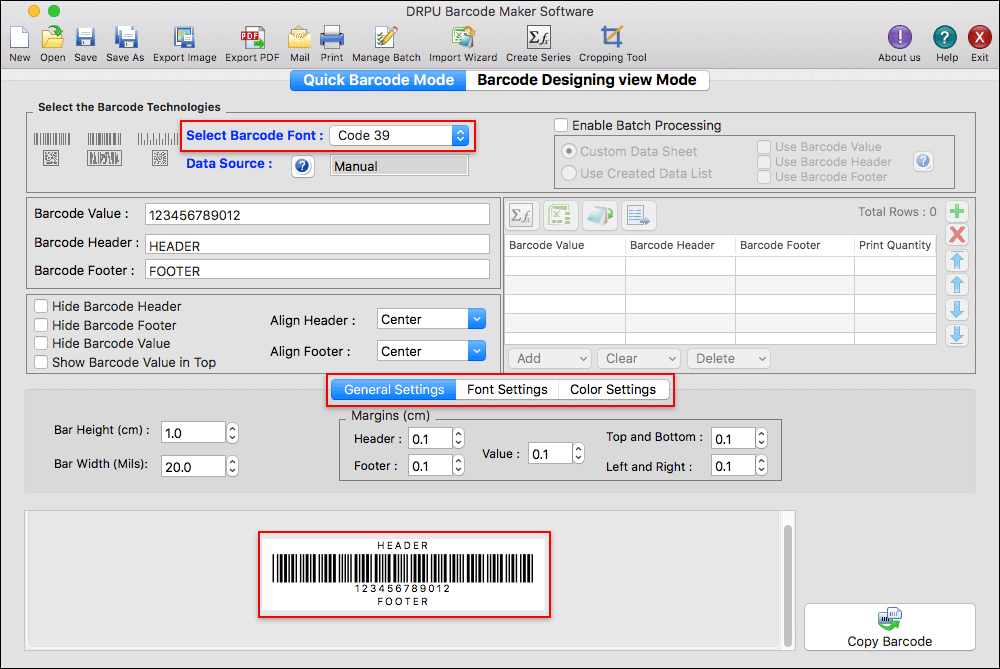Click the Top and Bottom margin stepper

pyautogui.click(x=761, y=439)
